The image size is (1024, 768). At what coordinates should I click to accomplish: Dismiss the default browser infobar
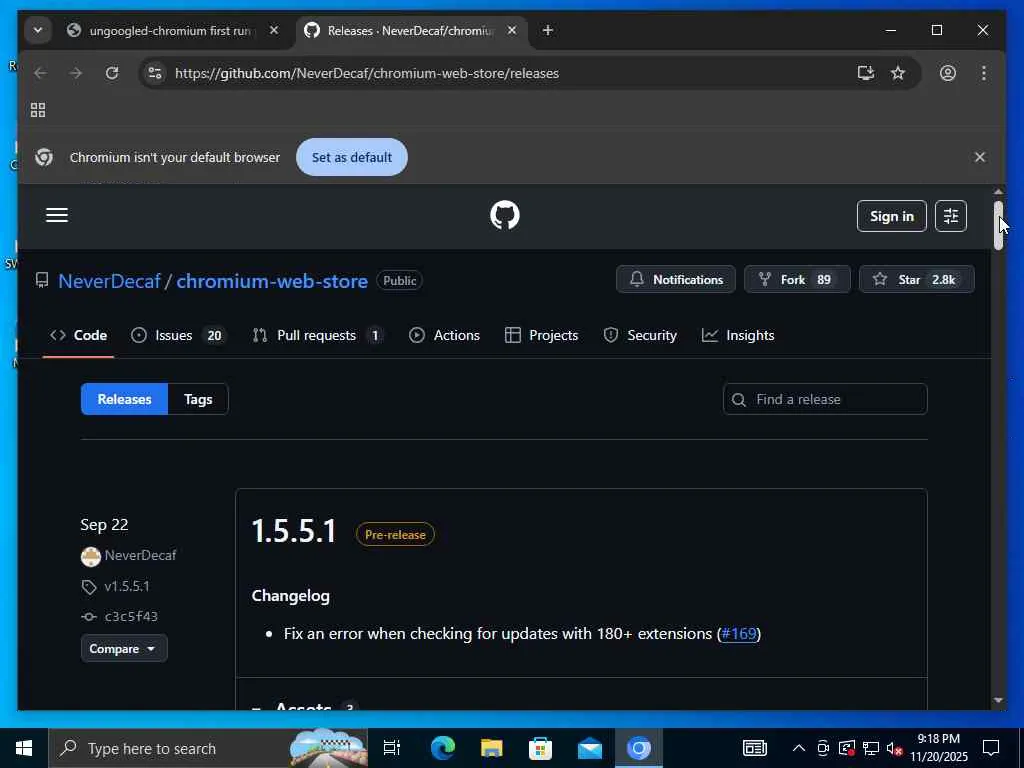coord(980,157)
